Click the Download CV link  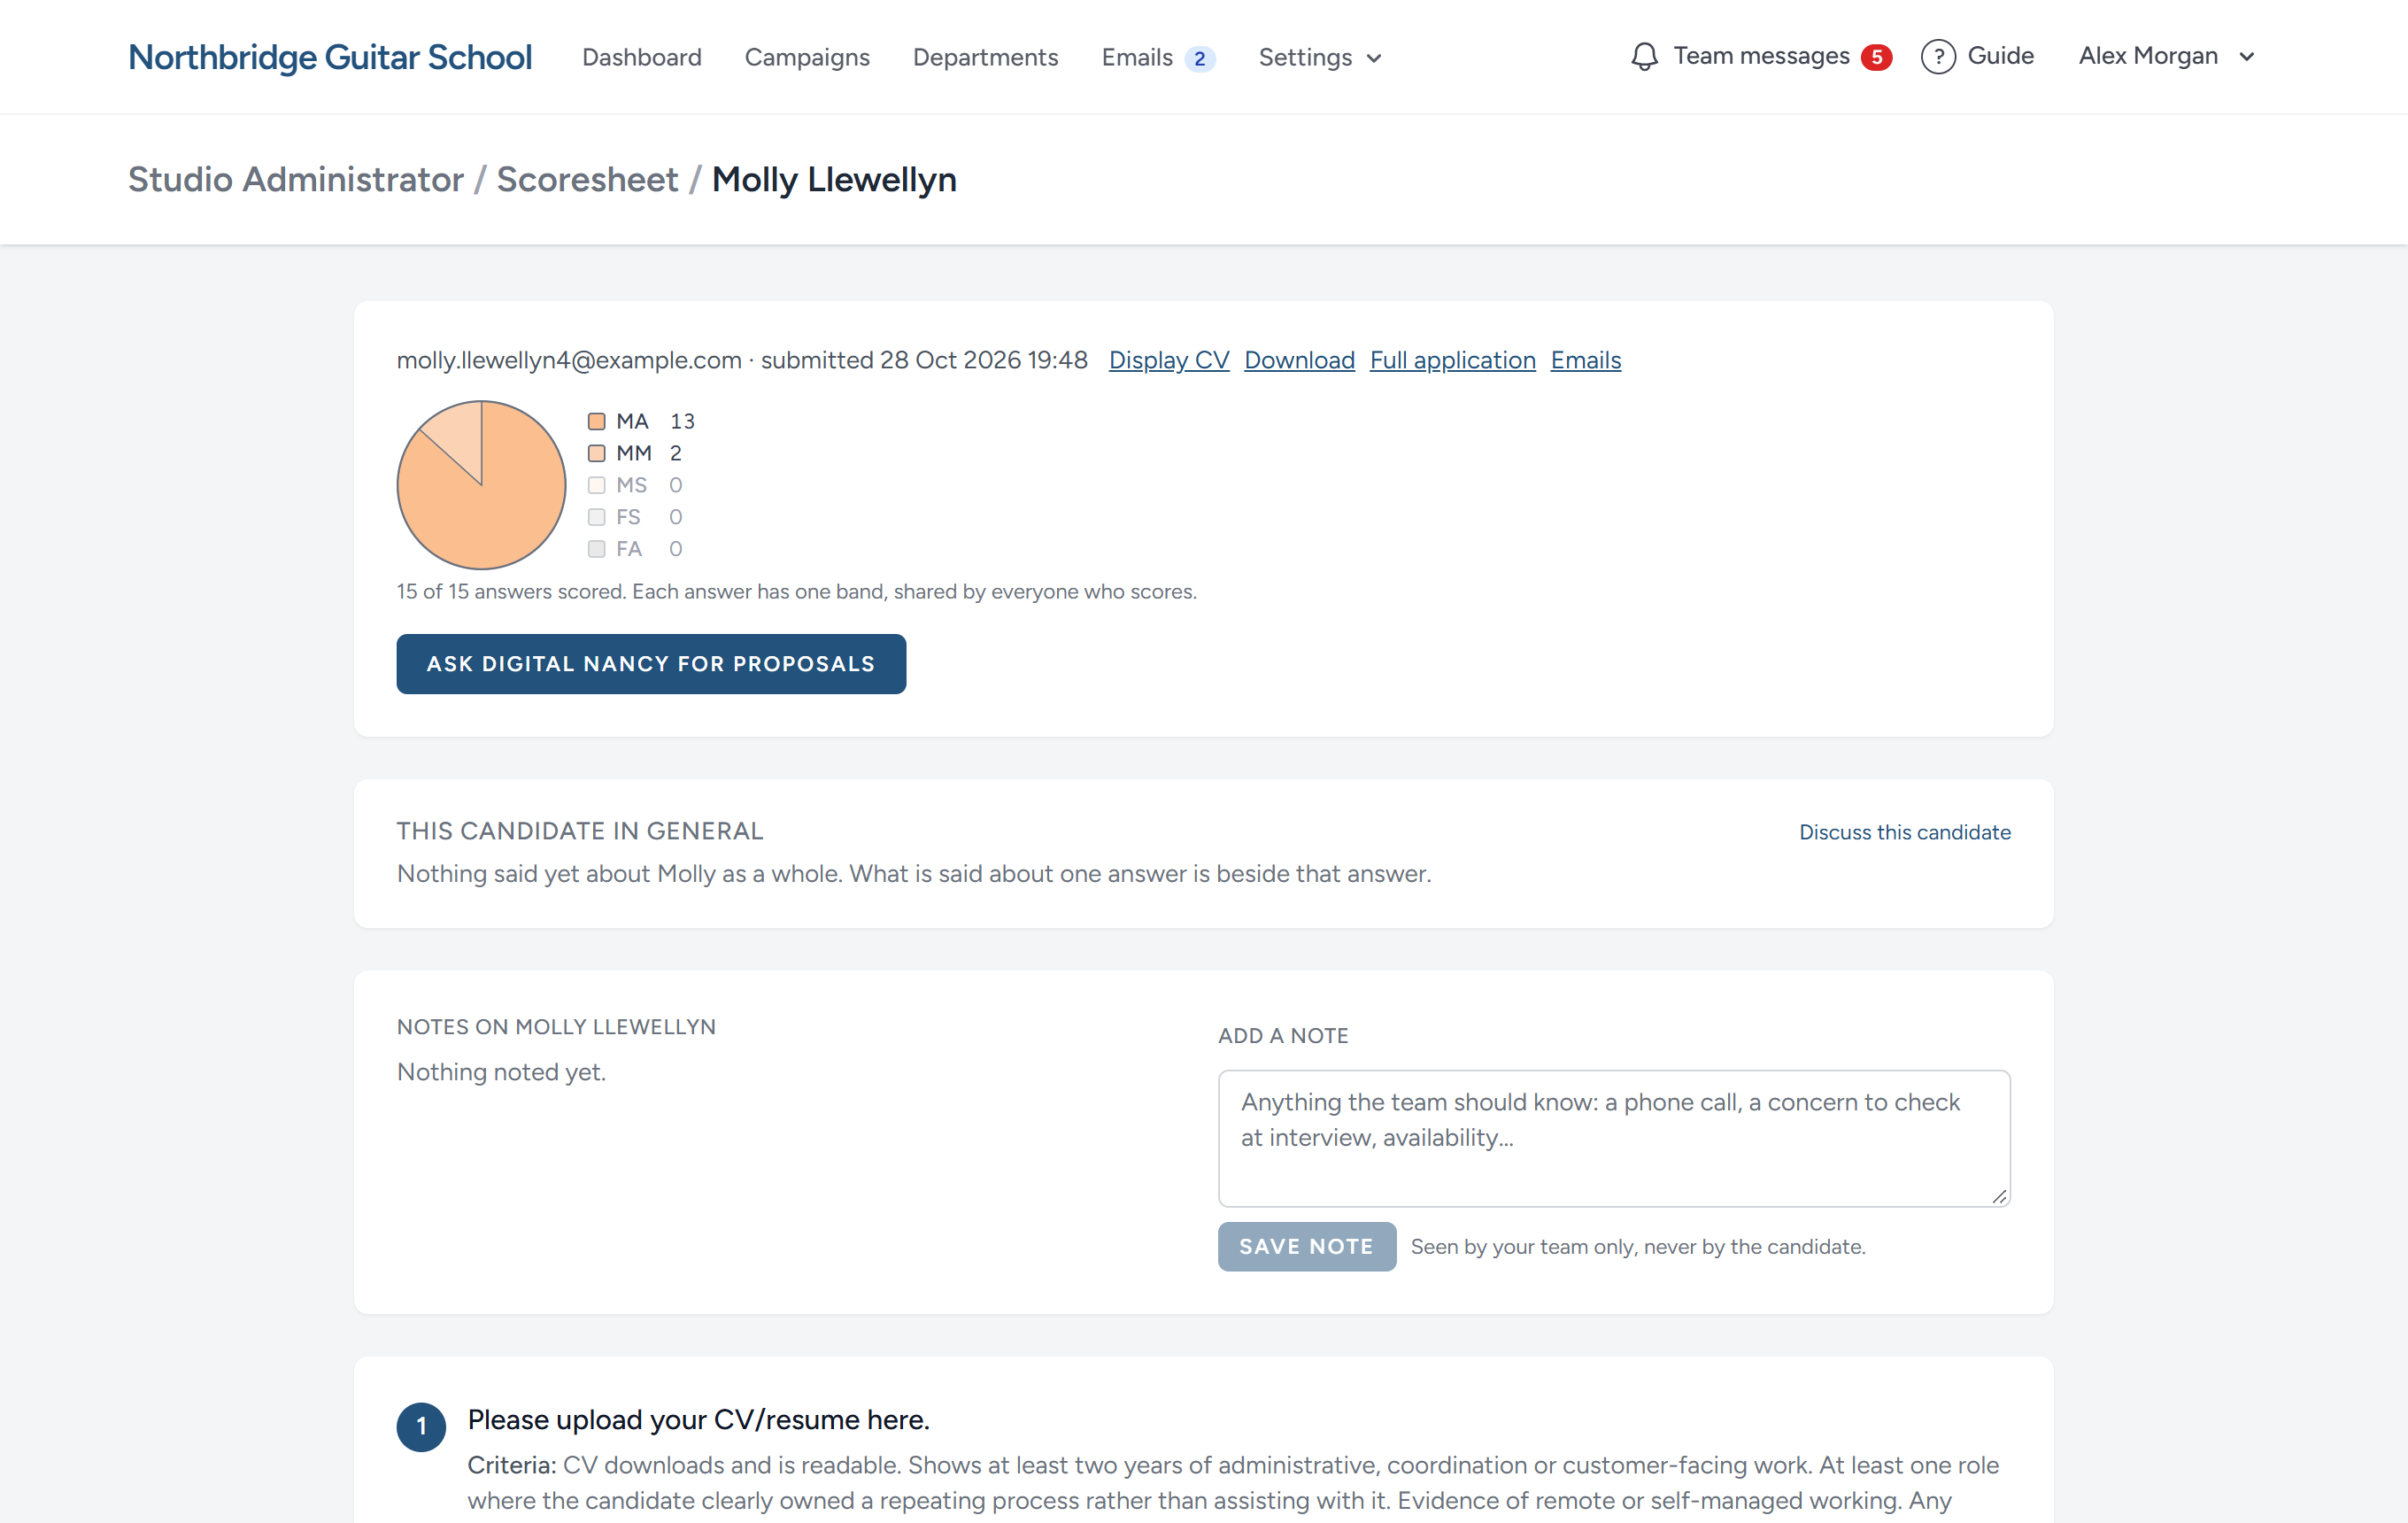tap(1299, 360)
